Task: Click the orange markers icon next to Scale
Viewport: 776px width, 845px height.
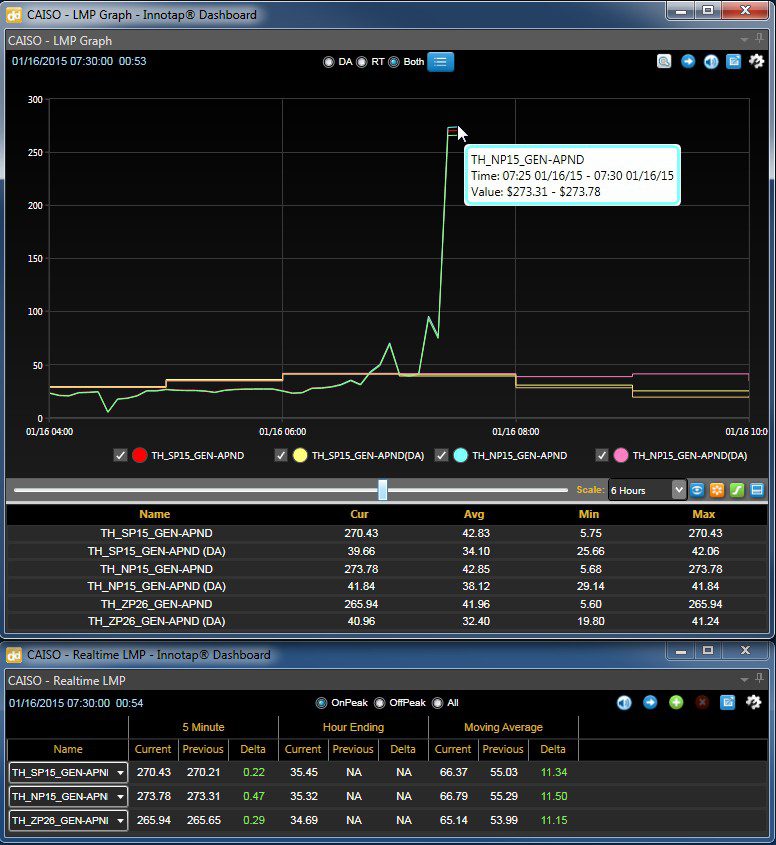Action: [x=717, y=490]
